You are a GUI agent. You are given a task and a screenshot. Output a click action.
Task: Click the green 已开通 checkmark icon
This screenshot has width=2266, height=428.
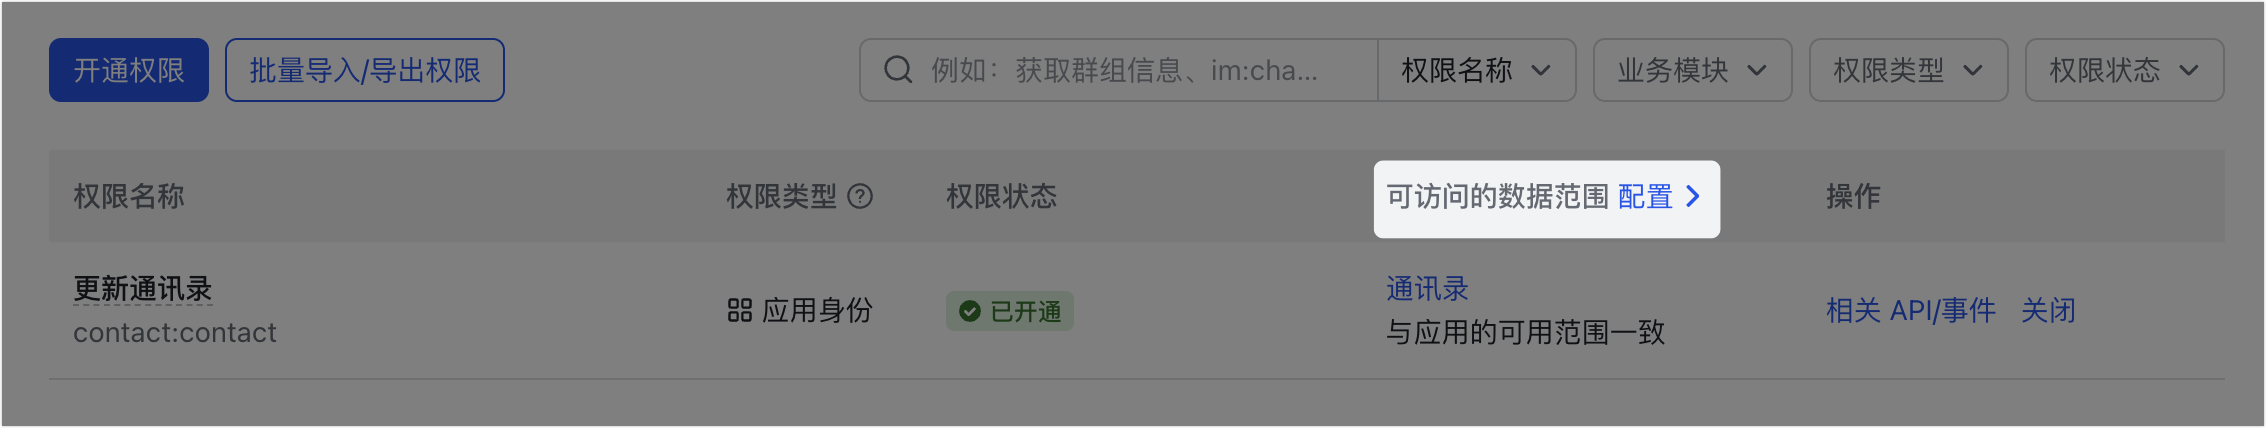pos(969,312)
